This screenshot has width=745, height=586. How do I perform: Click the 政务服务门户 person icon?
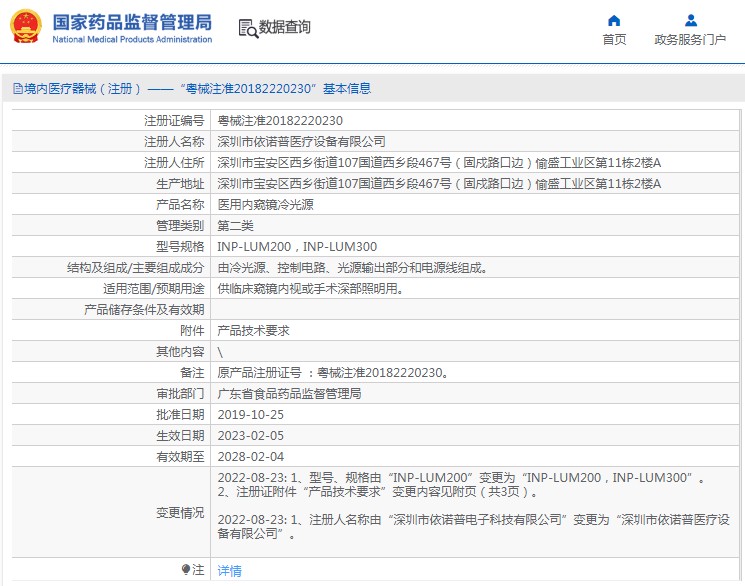690,20
